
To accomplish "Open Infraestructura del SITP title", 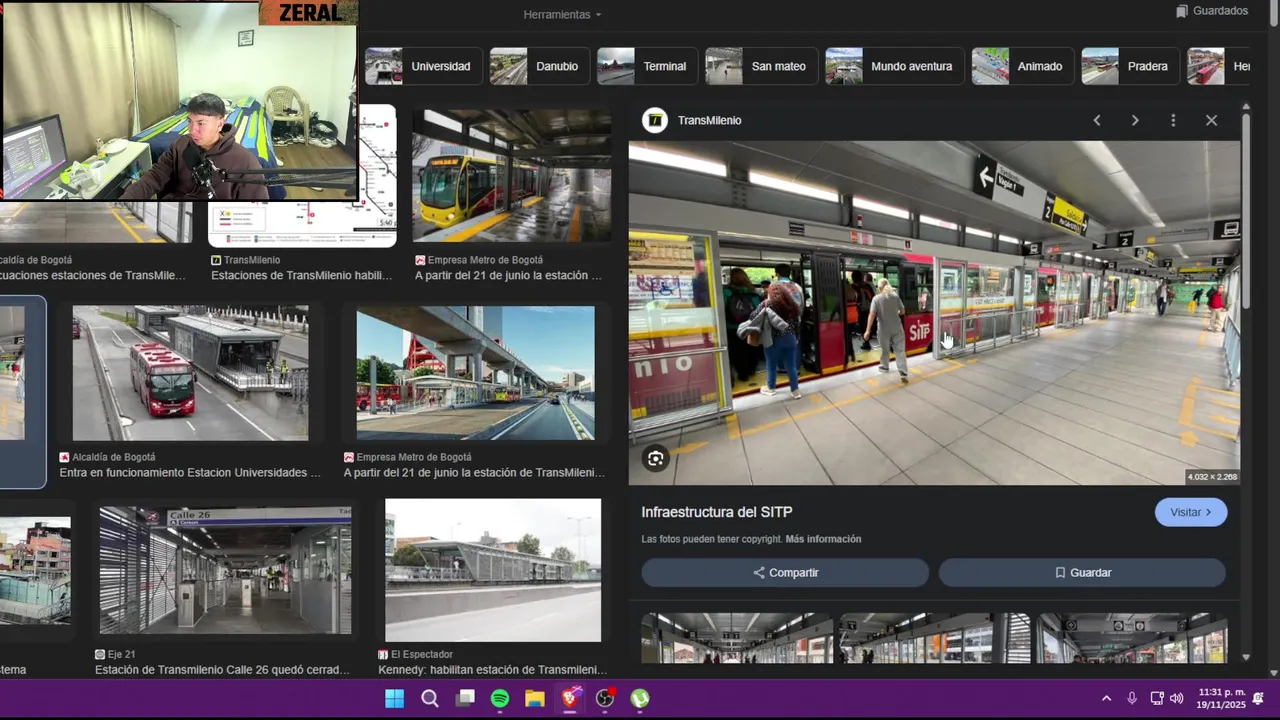I will click(x=717, y=512).
